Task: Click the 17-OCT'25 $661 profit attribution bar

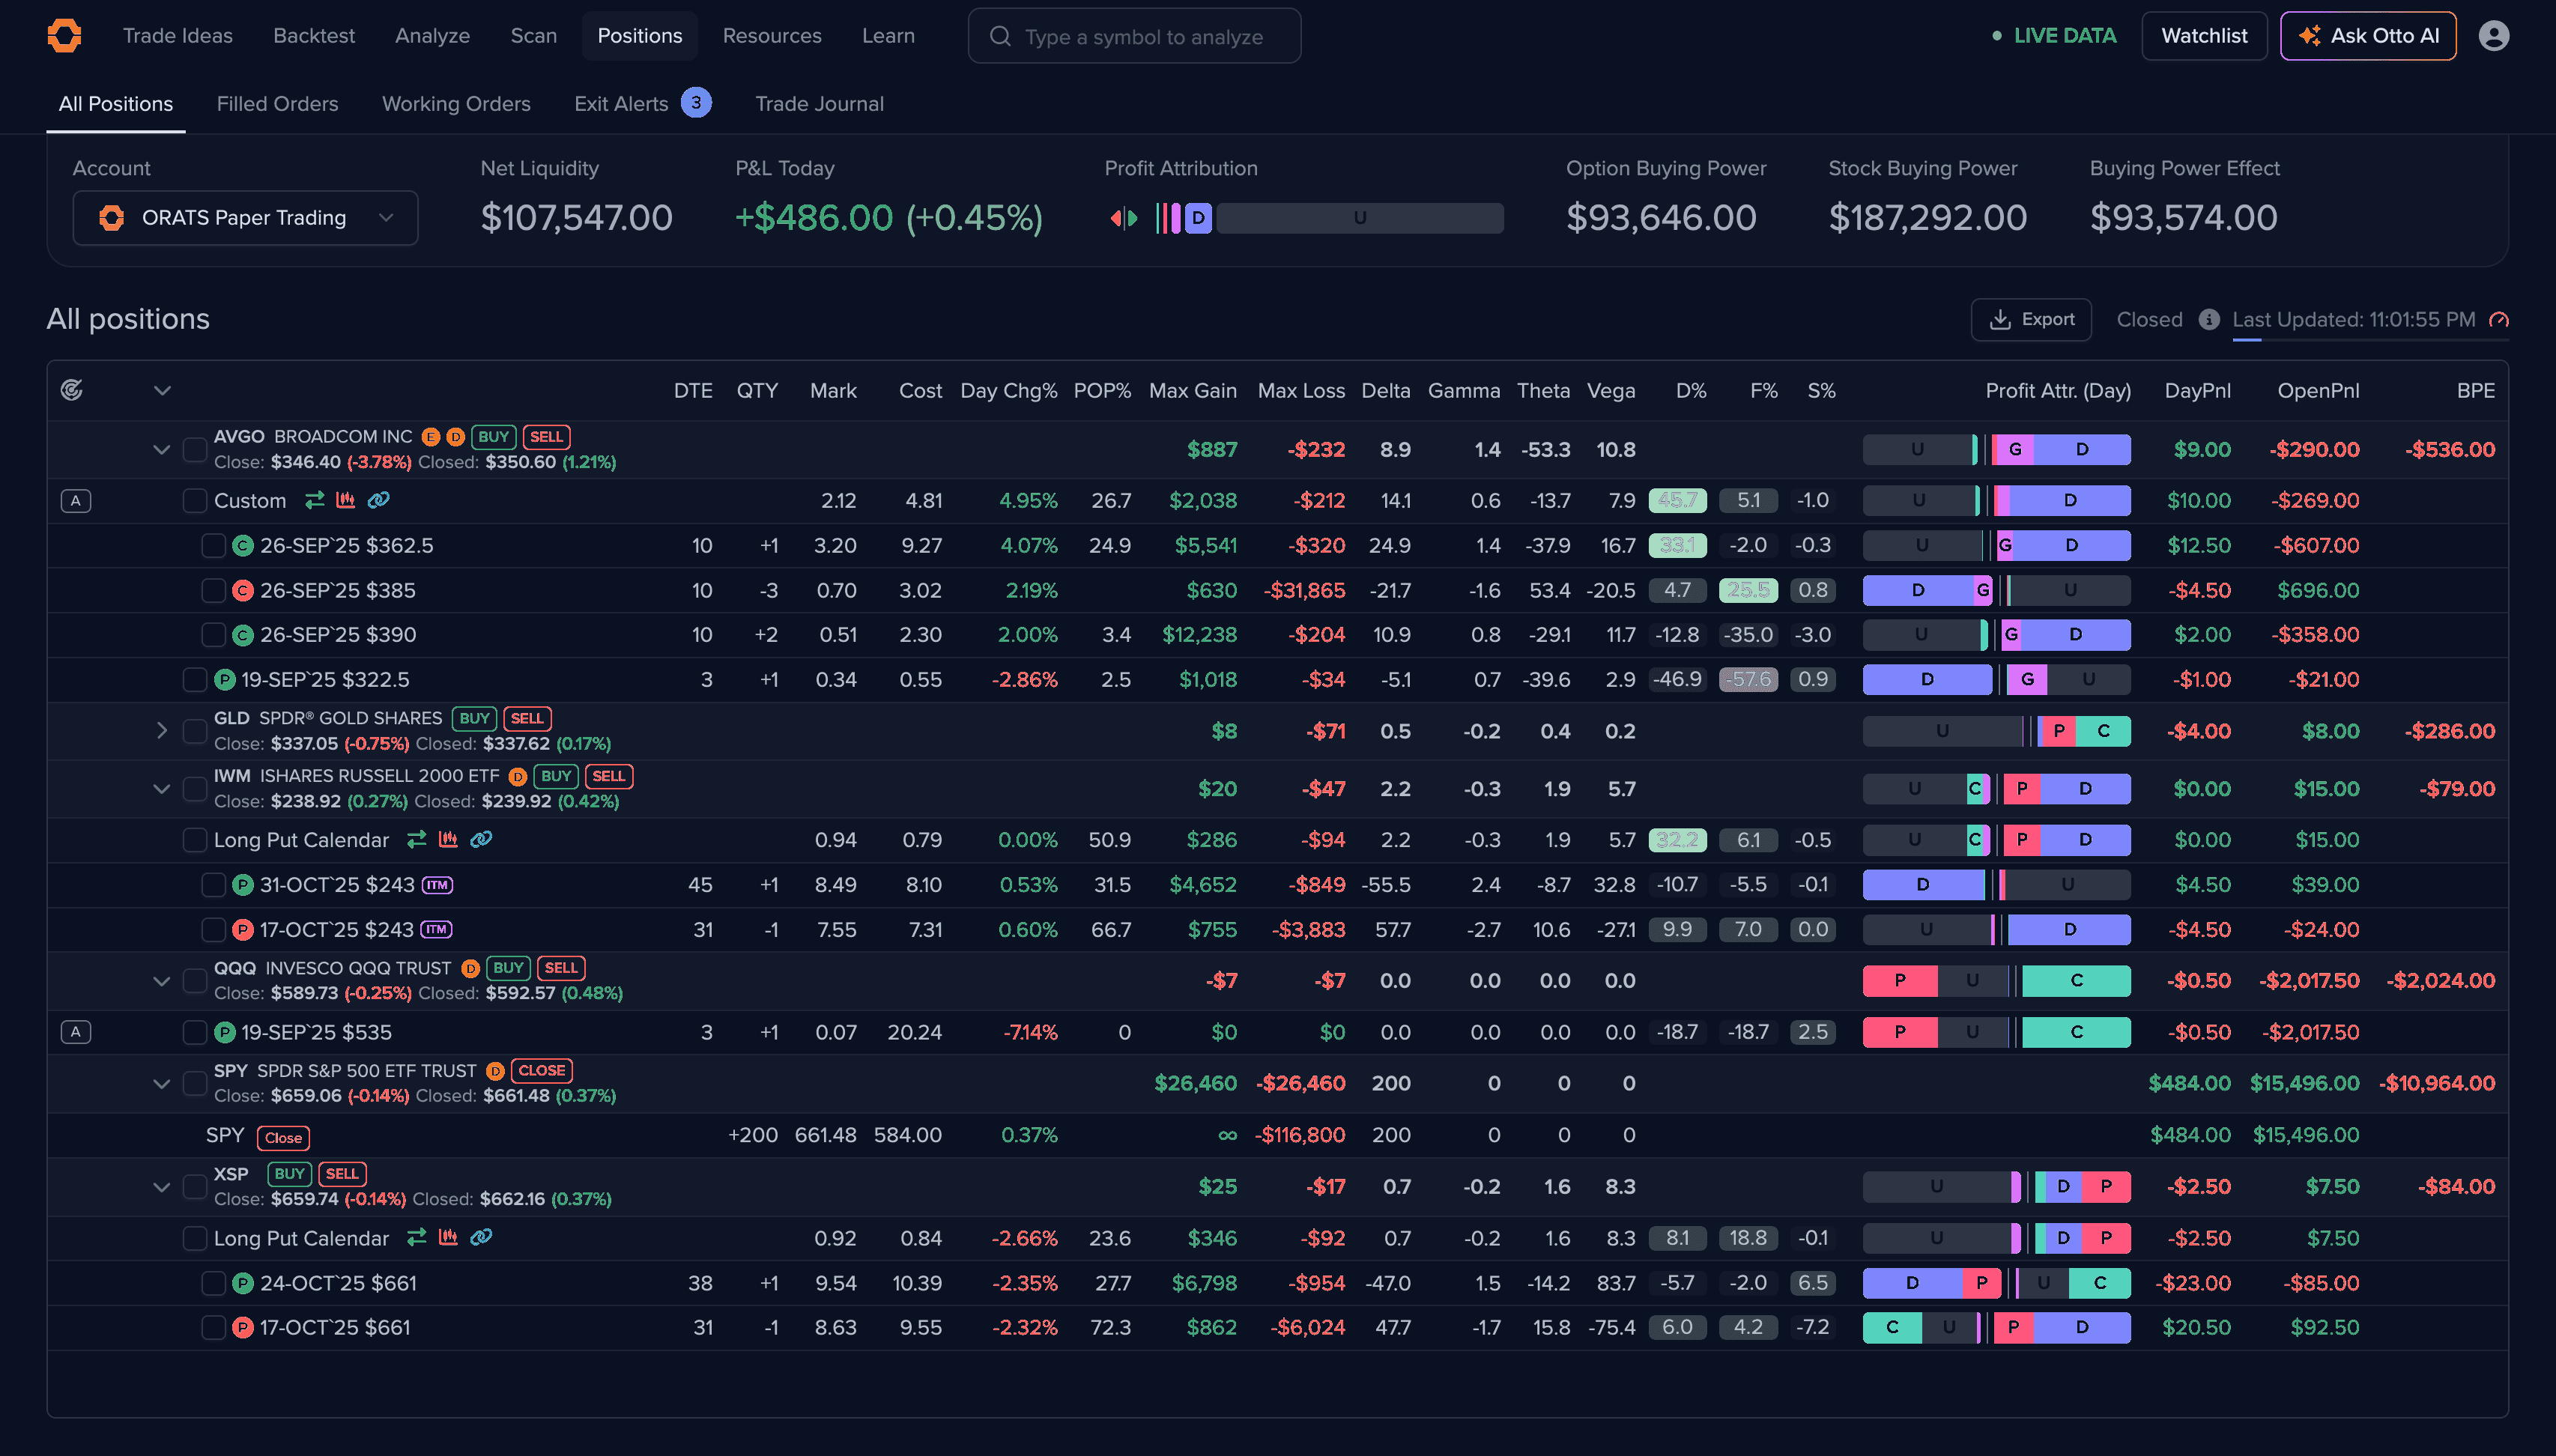Action: [1996, 1328]
